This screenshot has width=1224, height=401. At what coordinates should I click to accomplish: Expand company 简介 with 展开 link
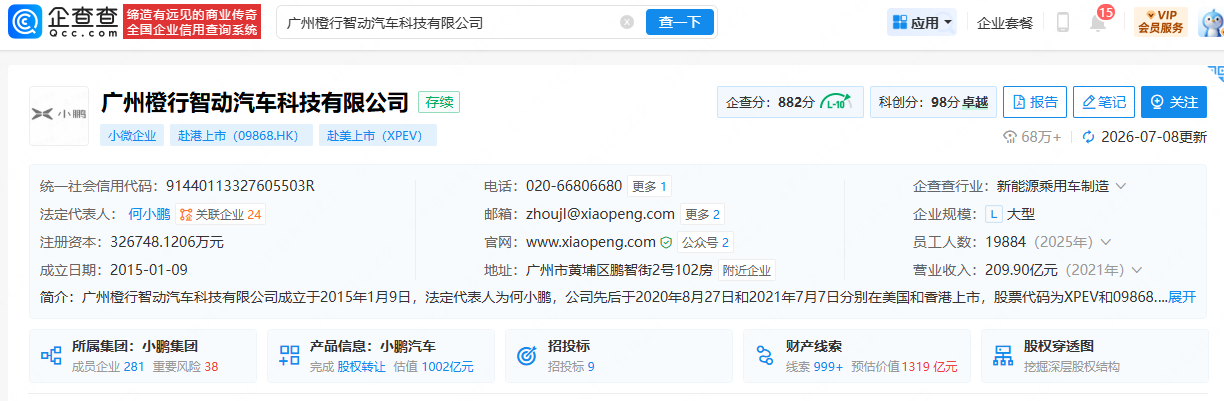tap(1182, 297)
